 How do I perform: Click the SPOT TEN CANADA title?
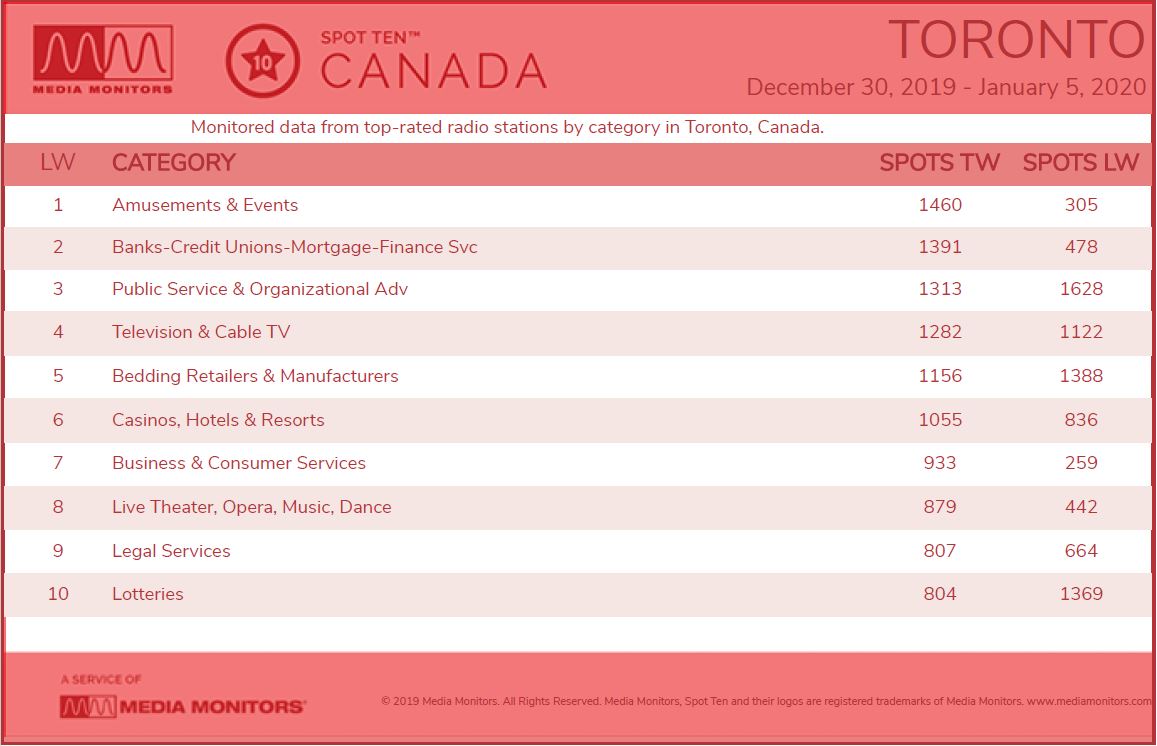coord(433,61)
